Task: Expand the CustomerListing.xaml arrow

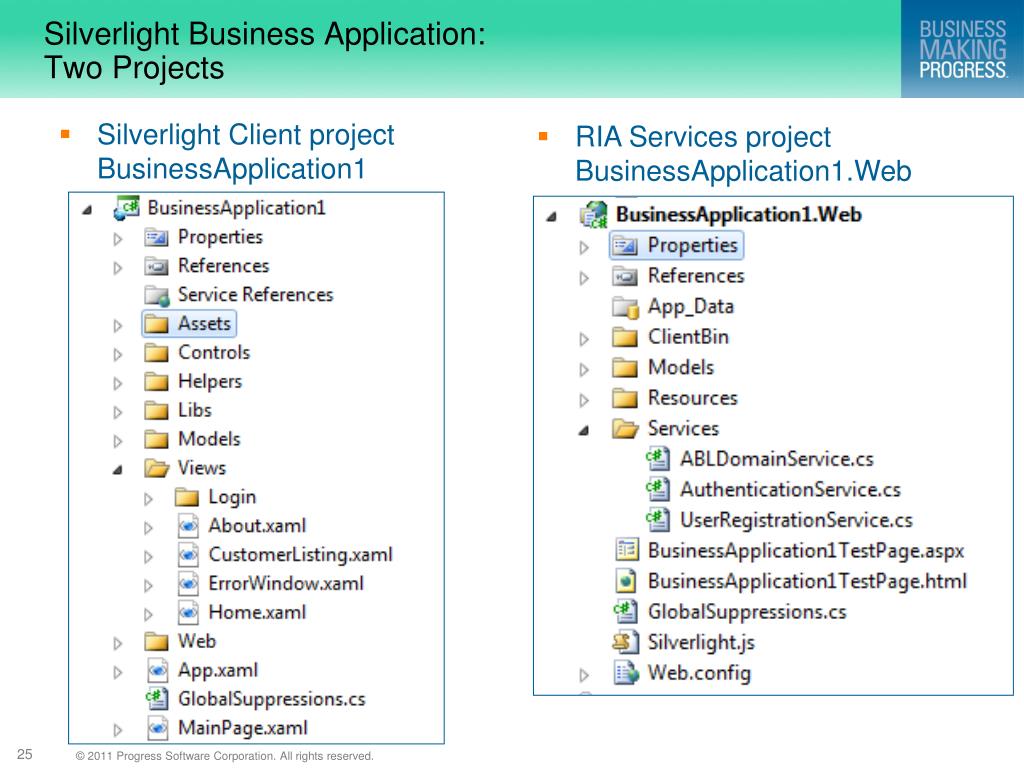Action: (148, 556)
